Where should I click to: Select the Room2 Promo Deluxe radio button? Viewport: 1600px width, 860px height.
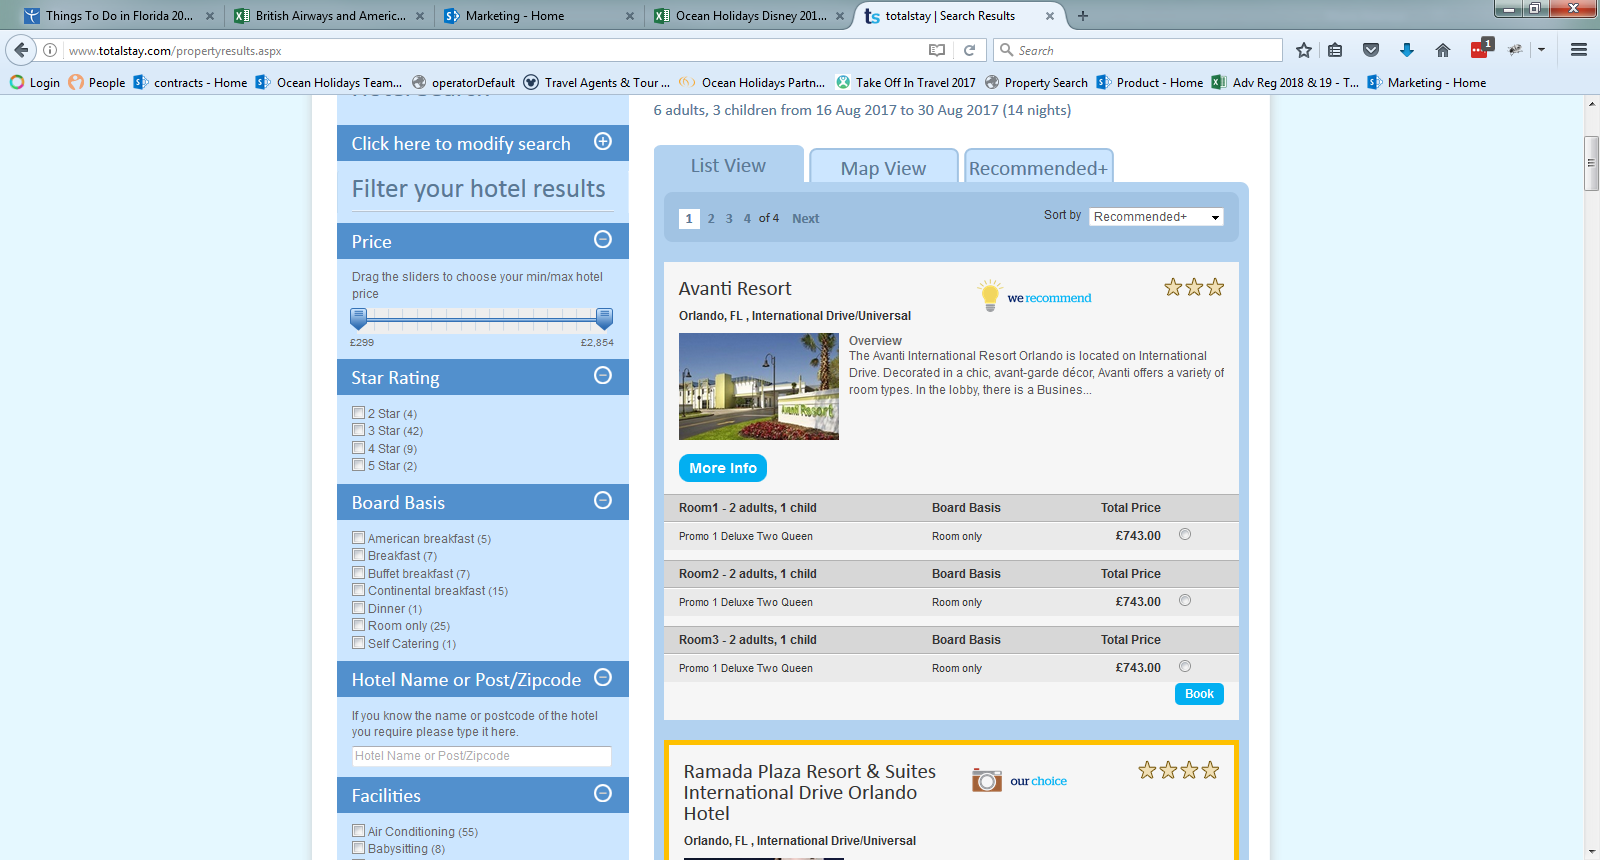coord(1185,601)
